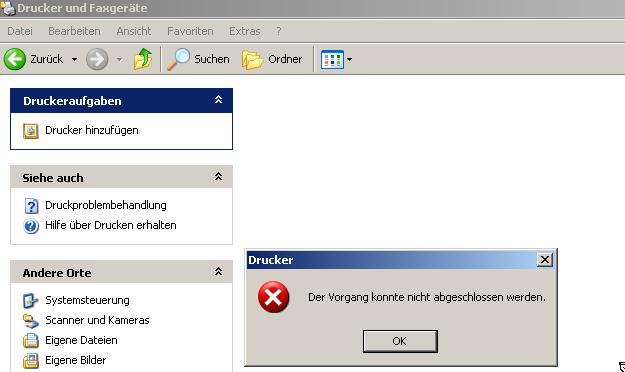Click the green Zurück back arrow icon

[15, 59]
